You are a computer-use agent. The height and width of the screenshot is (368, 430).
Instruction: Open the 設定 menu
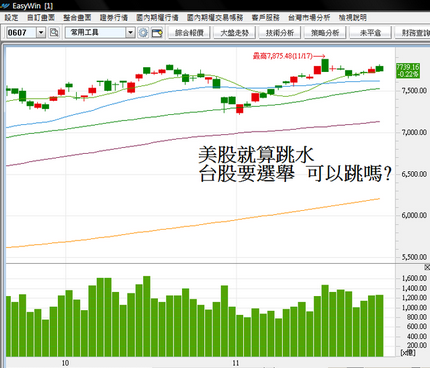coord(11,18)
